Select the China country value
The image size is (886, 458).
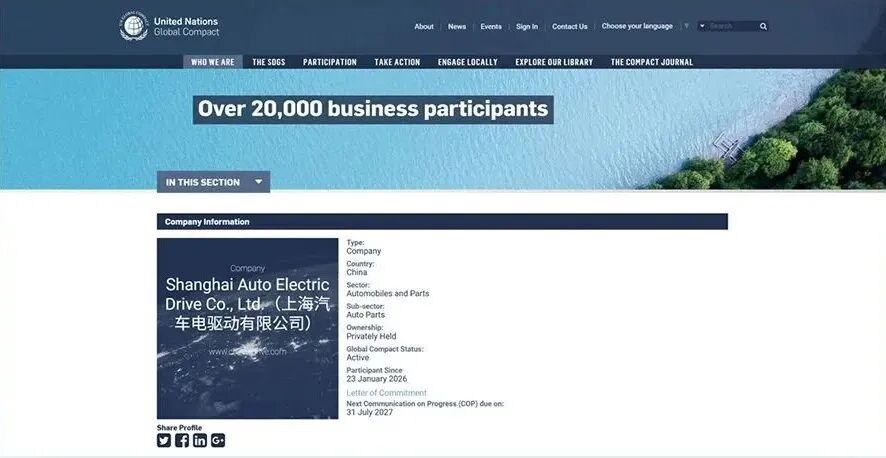pyautogui.click(x=357, y=272)
